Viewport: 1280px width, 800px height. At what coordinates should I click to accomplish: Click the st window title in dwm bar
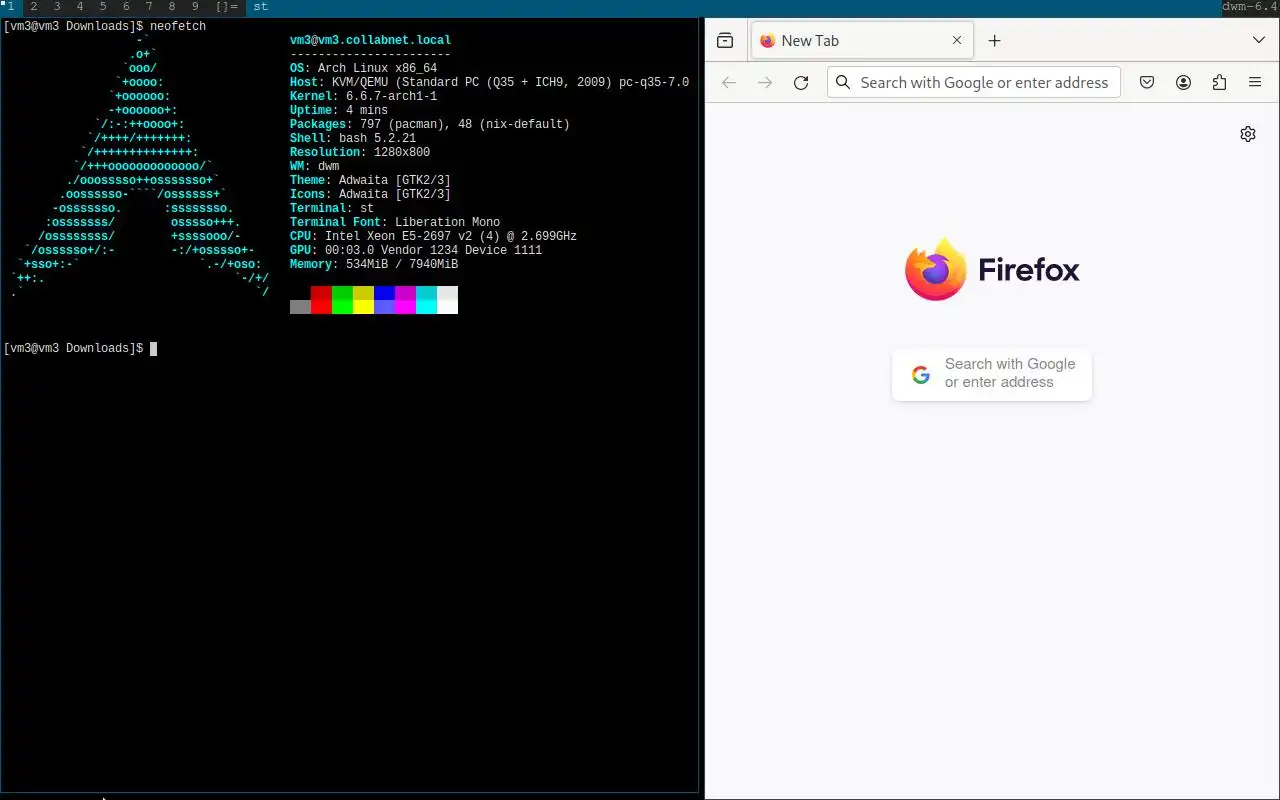tap(260, 7)
